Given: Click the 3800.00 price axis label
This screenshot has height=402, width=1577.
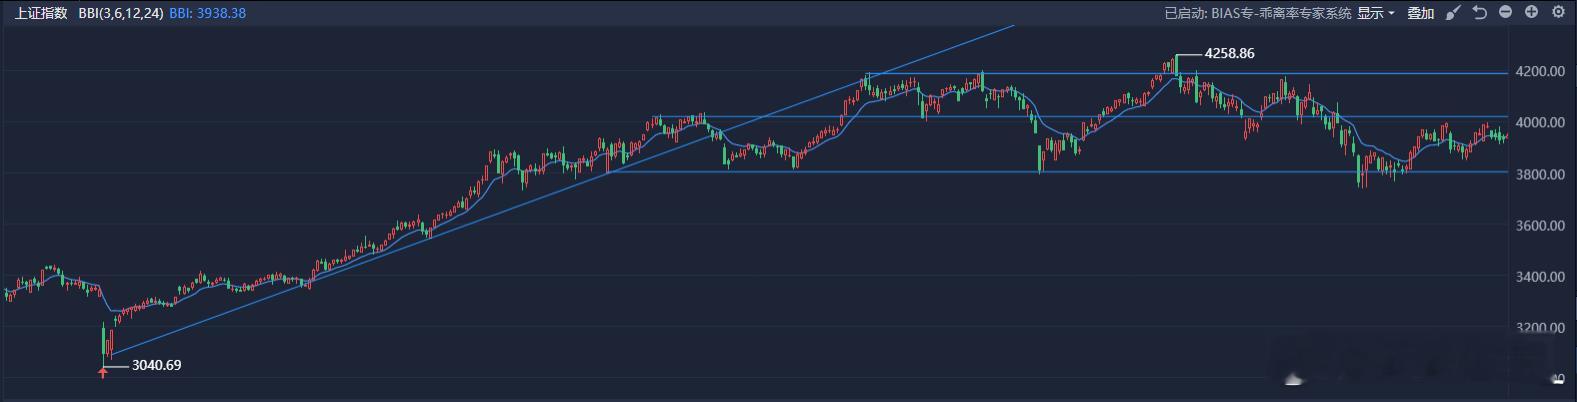Looking at the screenshot, I should click(x=1540, y=175).
